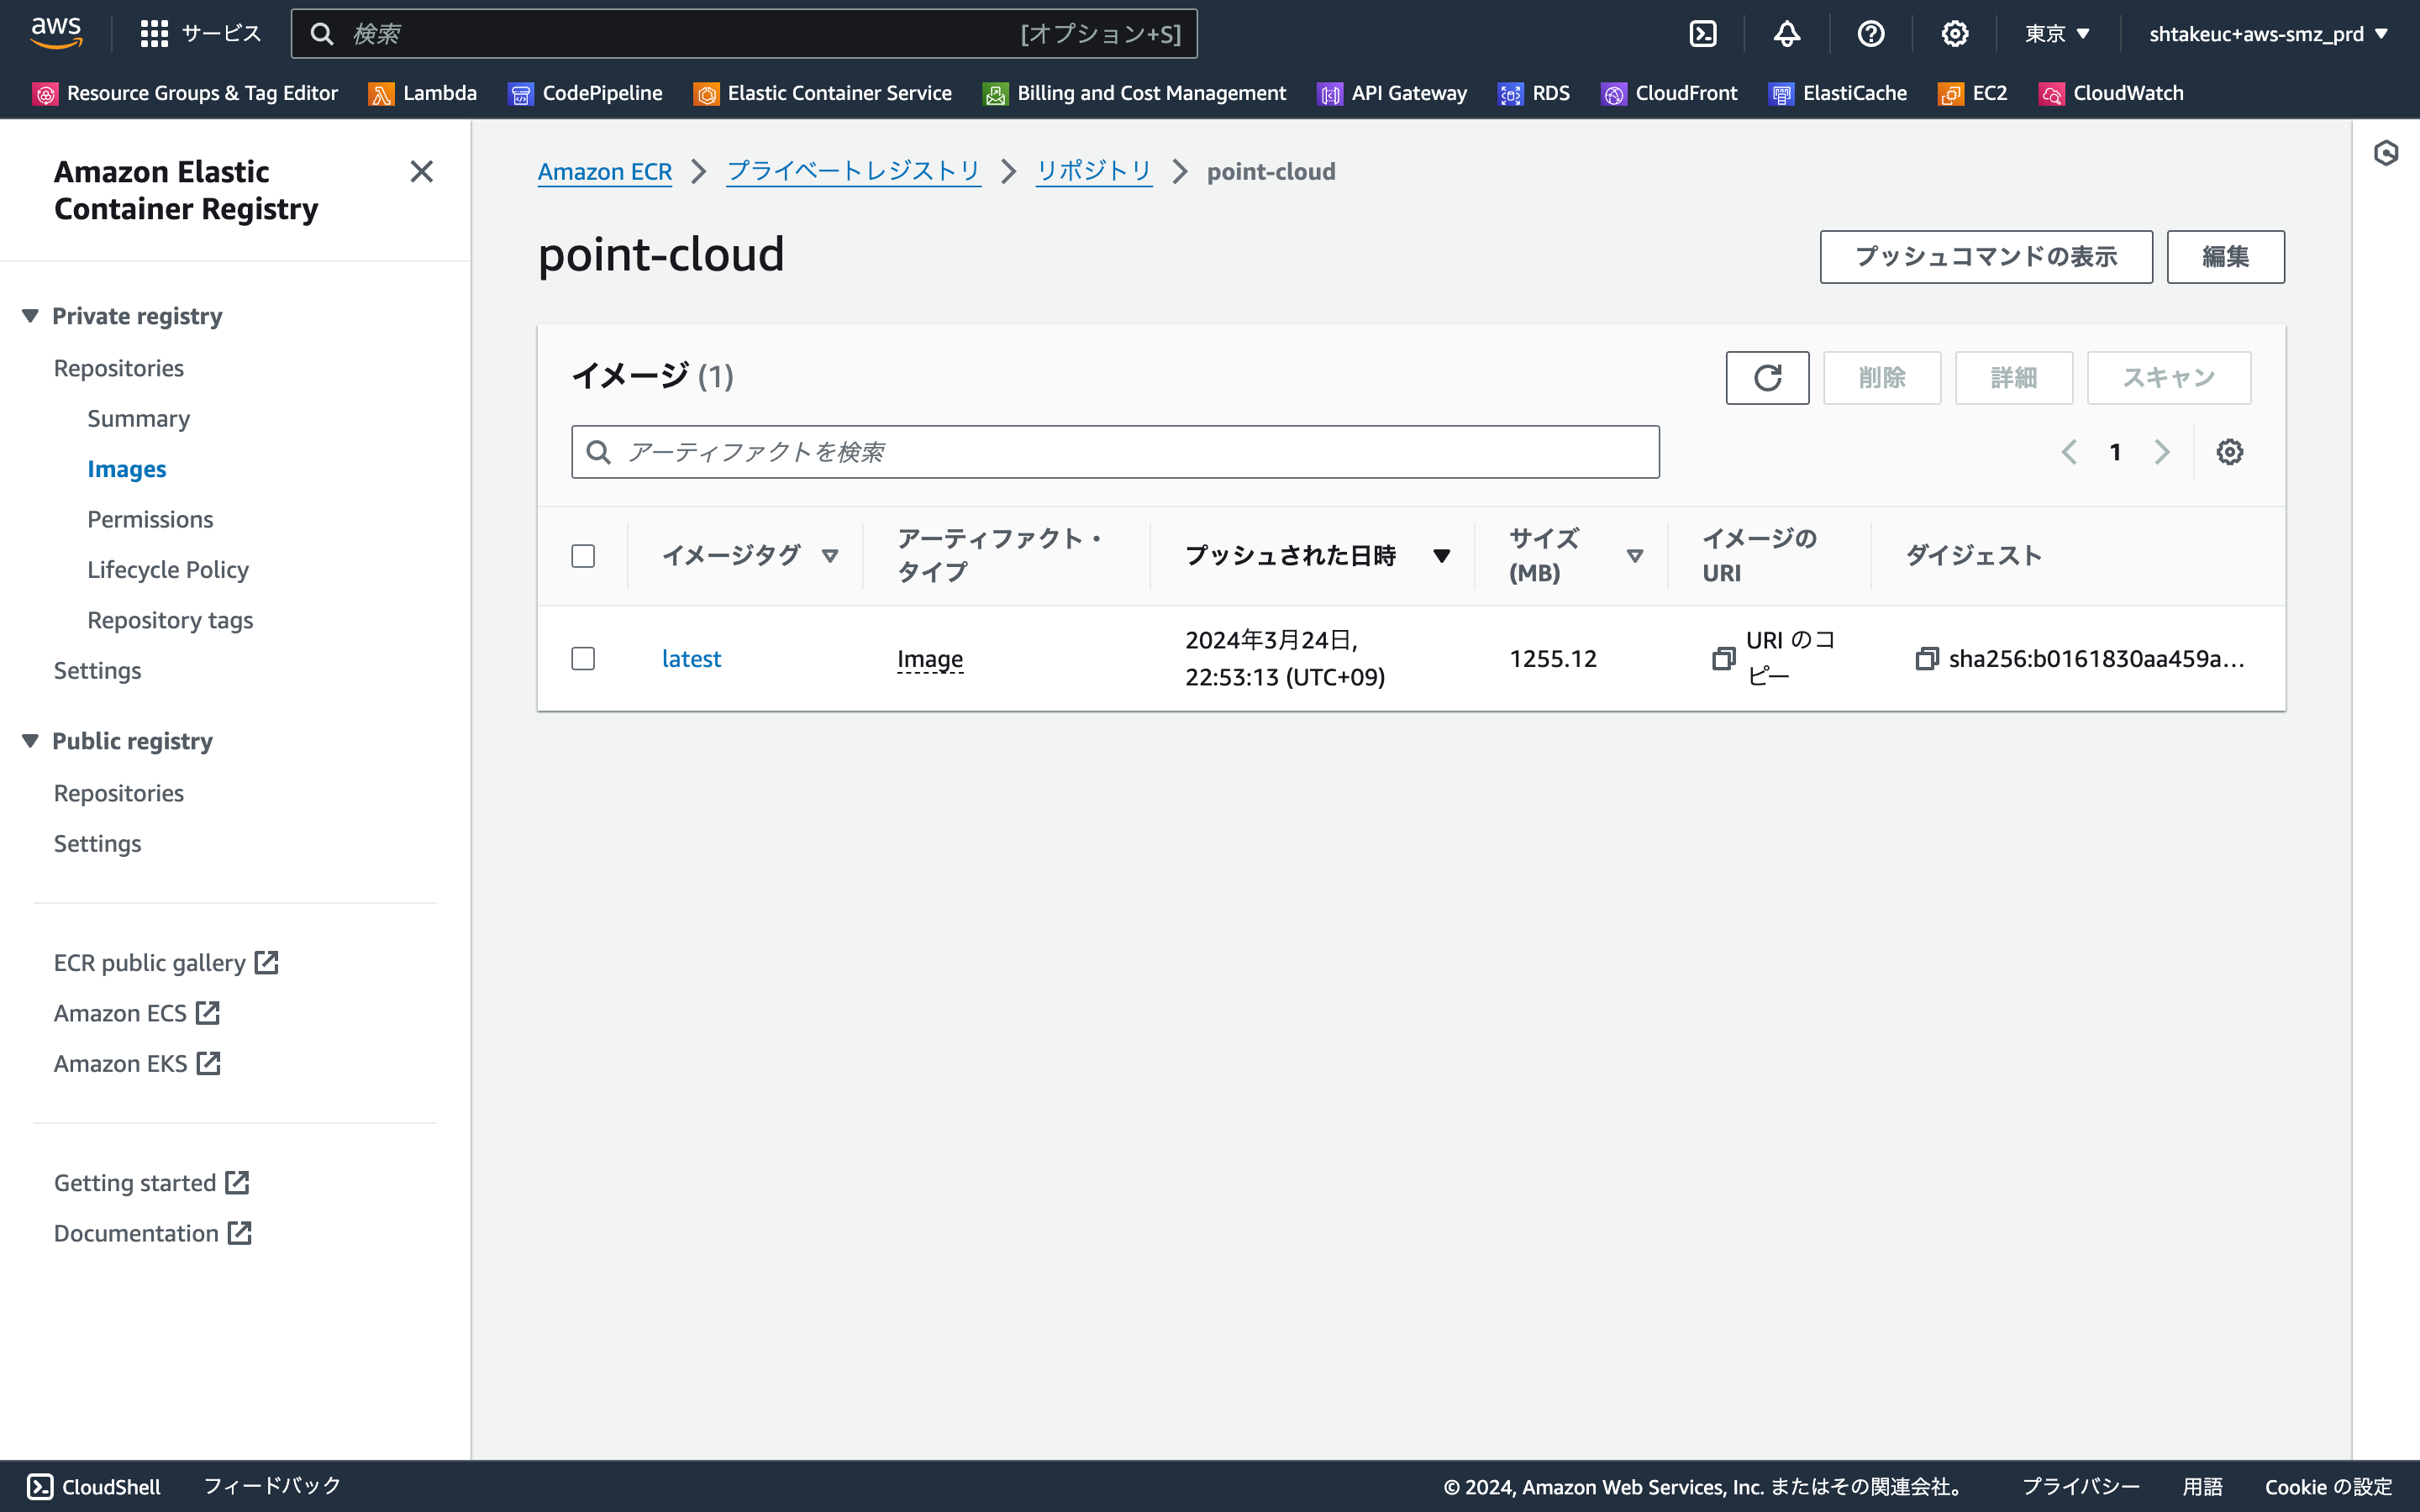Open EC2 favorite shortcut
Image resolution: width=2420 pixels, height=1512 pixels.
1973,93
